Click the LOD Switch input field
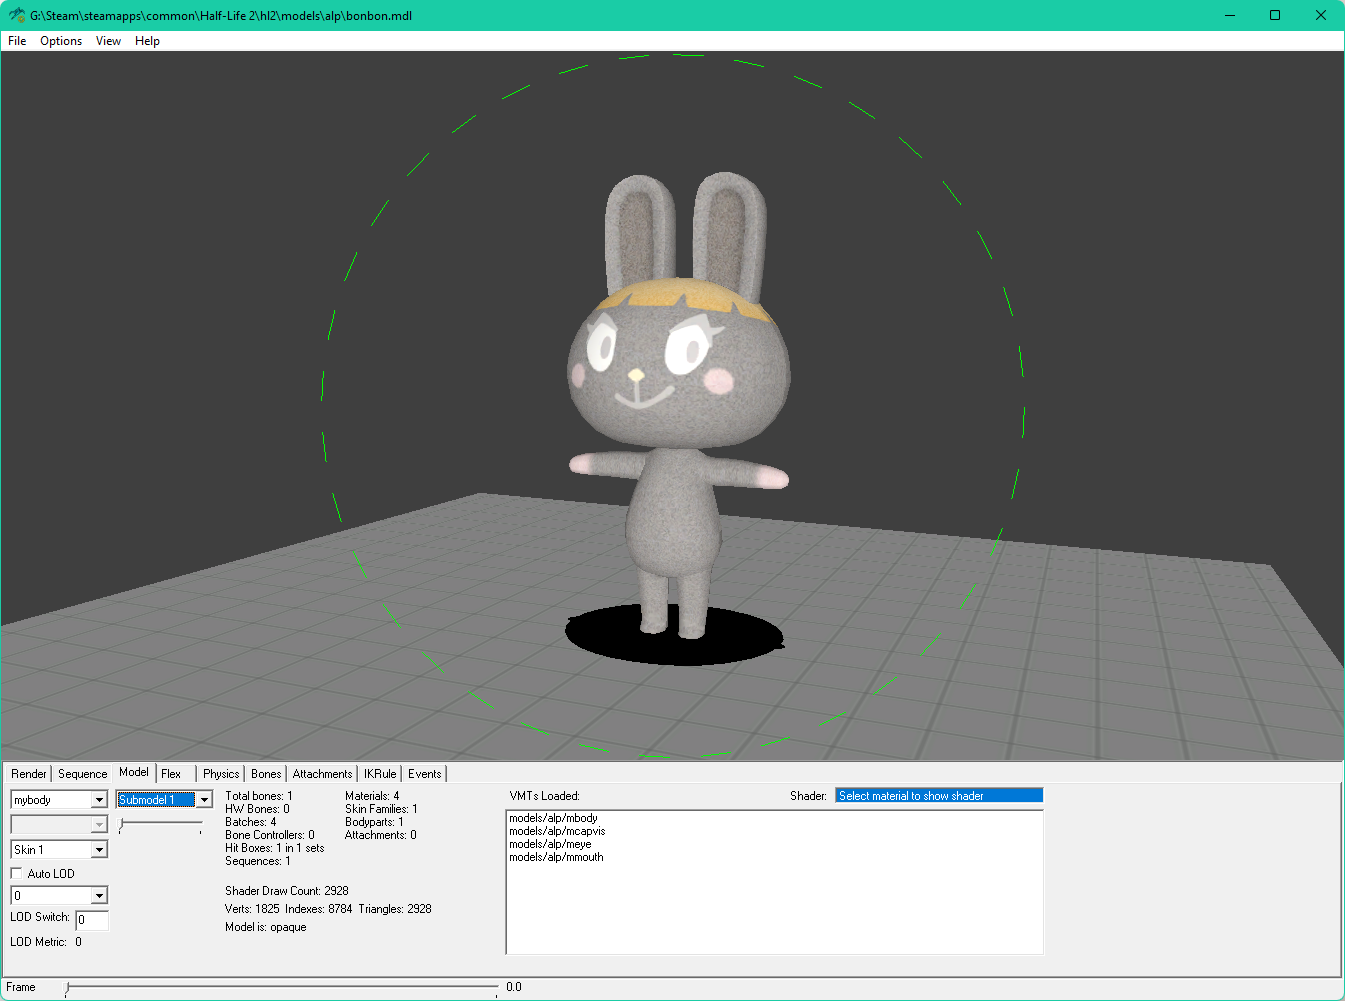The width and height of the screenshot is (1345, 1001). tap(92, 920)
